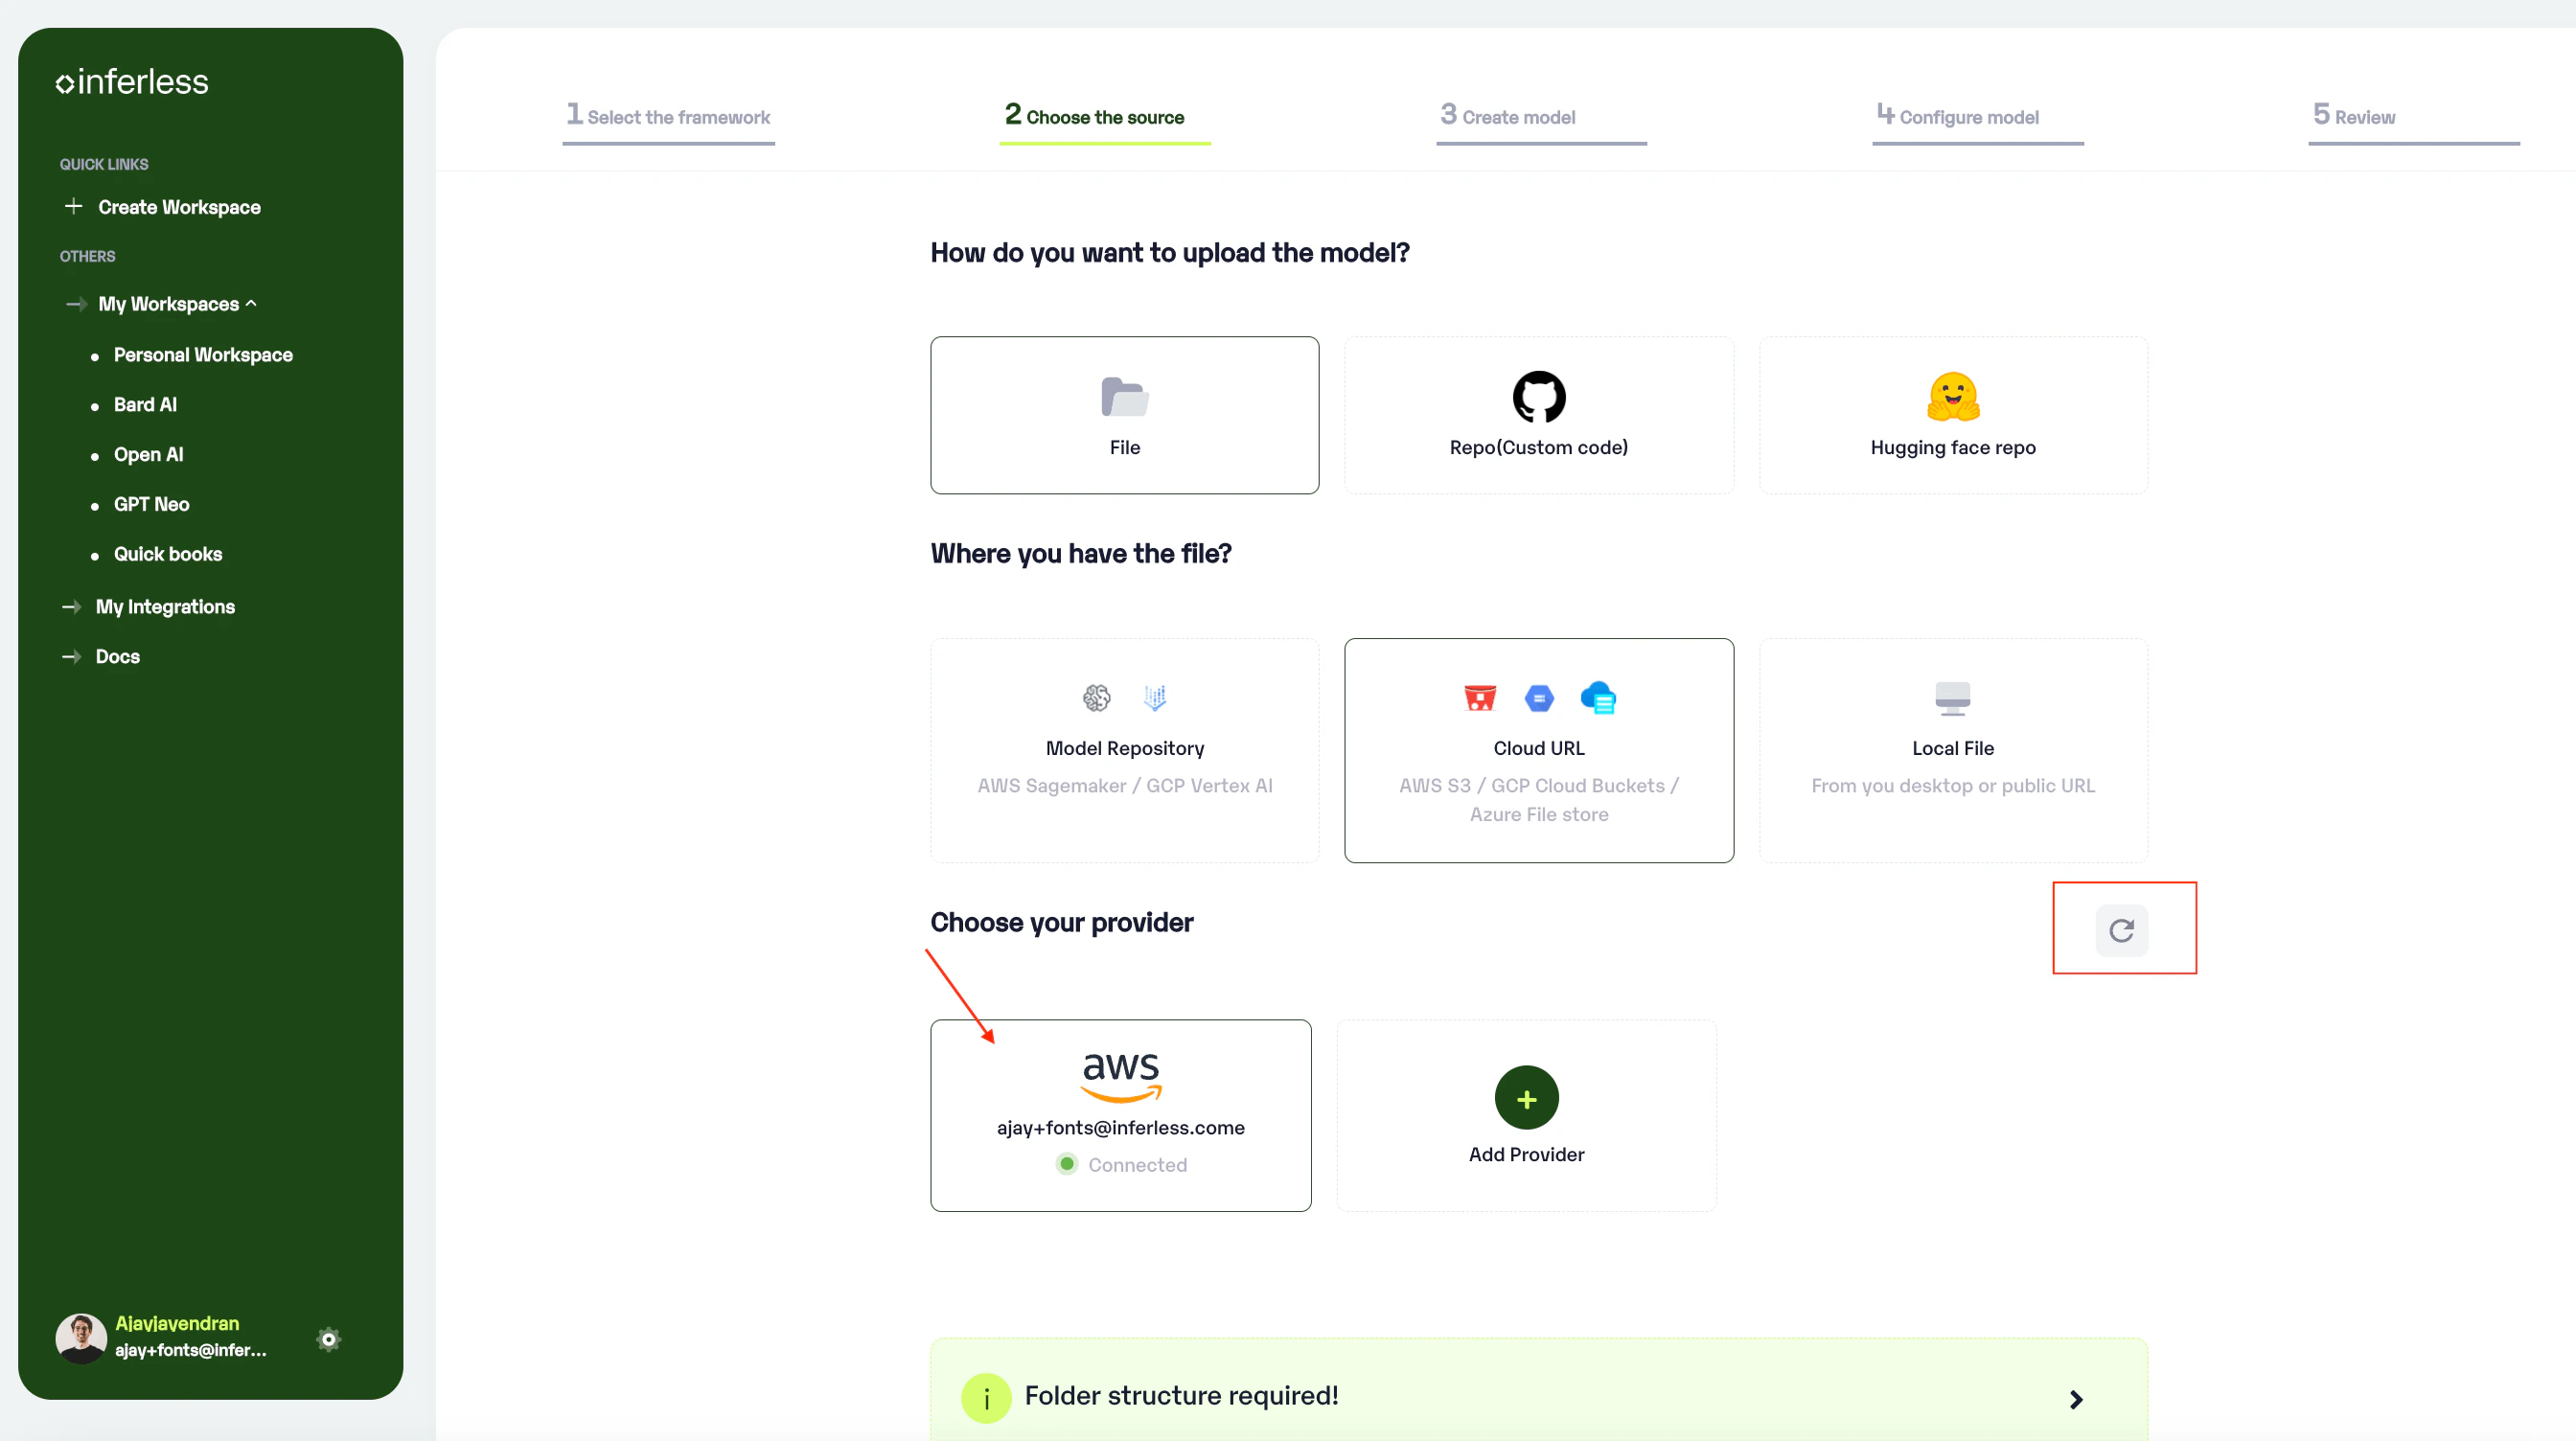Select the File upload option card
The height and width of the screenshot is (1441, 2576).
click(x=1124, y=415)
